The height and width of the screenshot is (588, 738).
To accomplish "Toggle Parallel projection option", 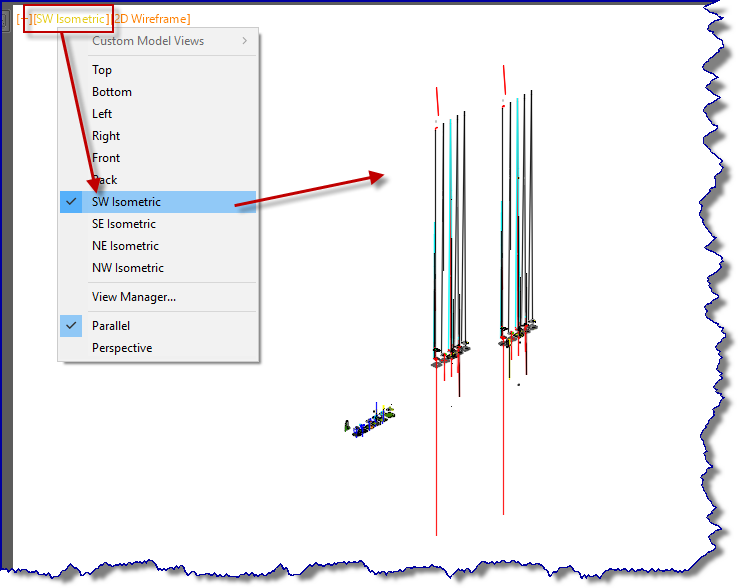I will click(x=158, y=326).
